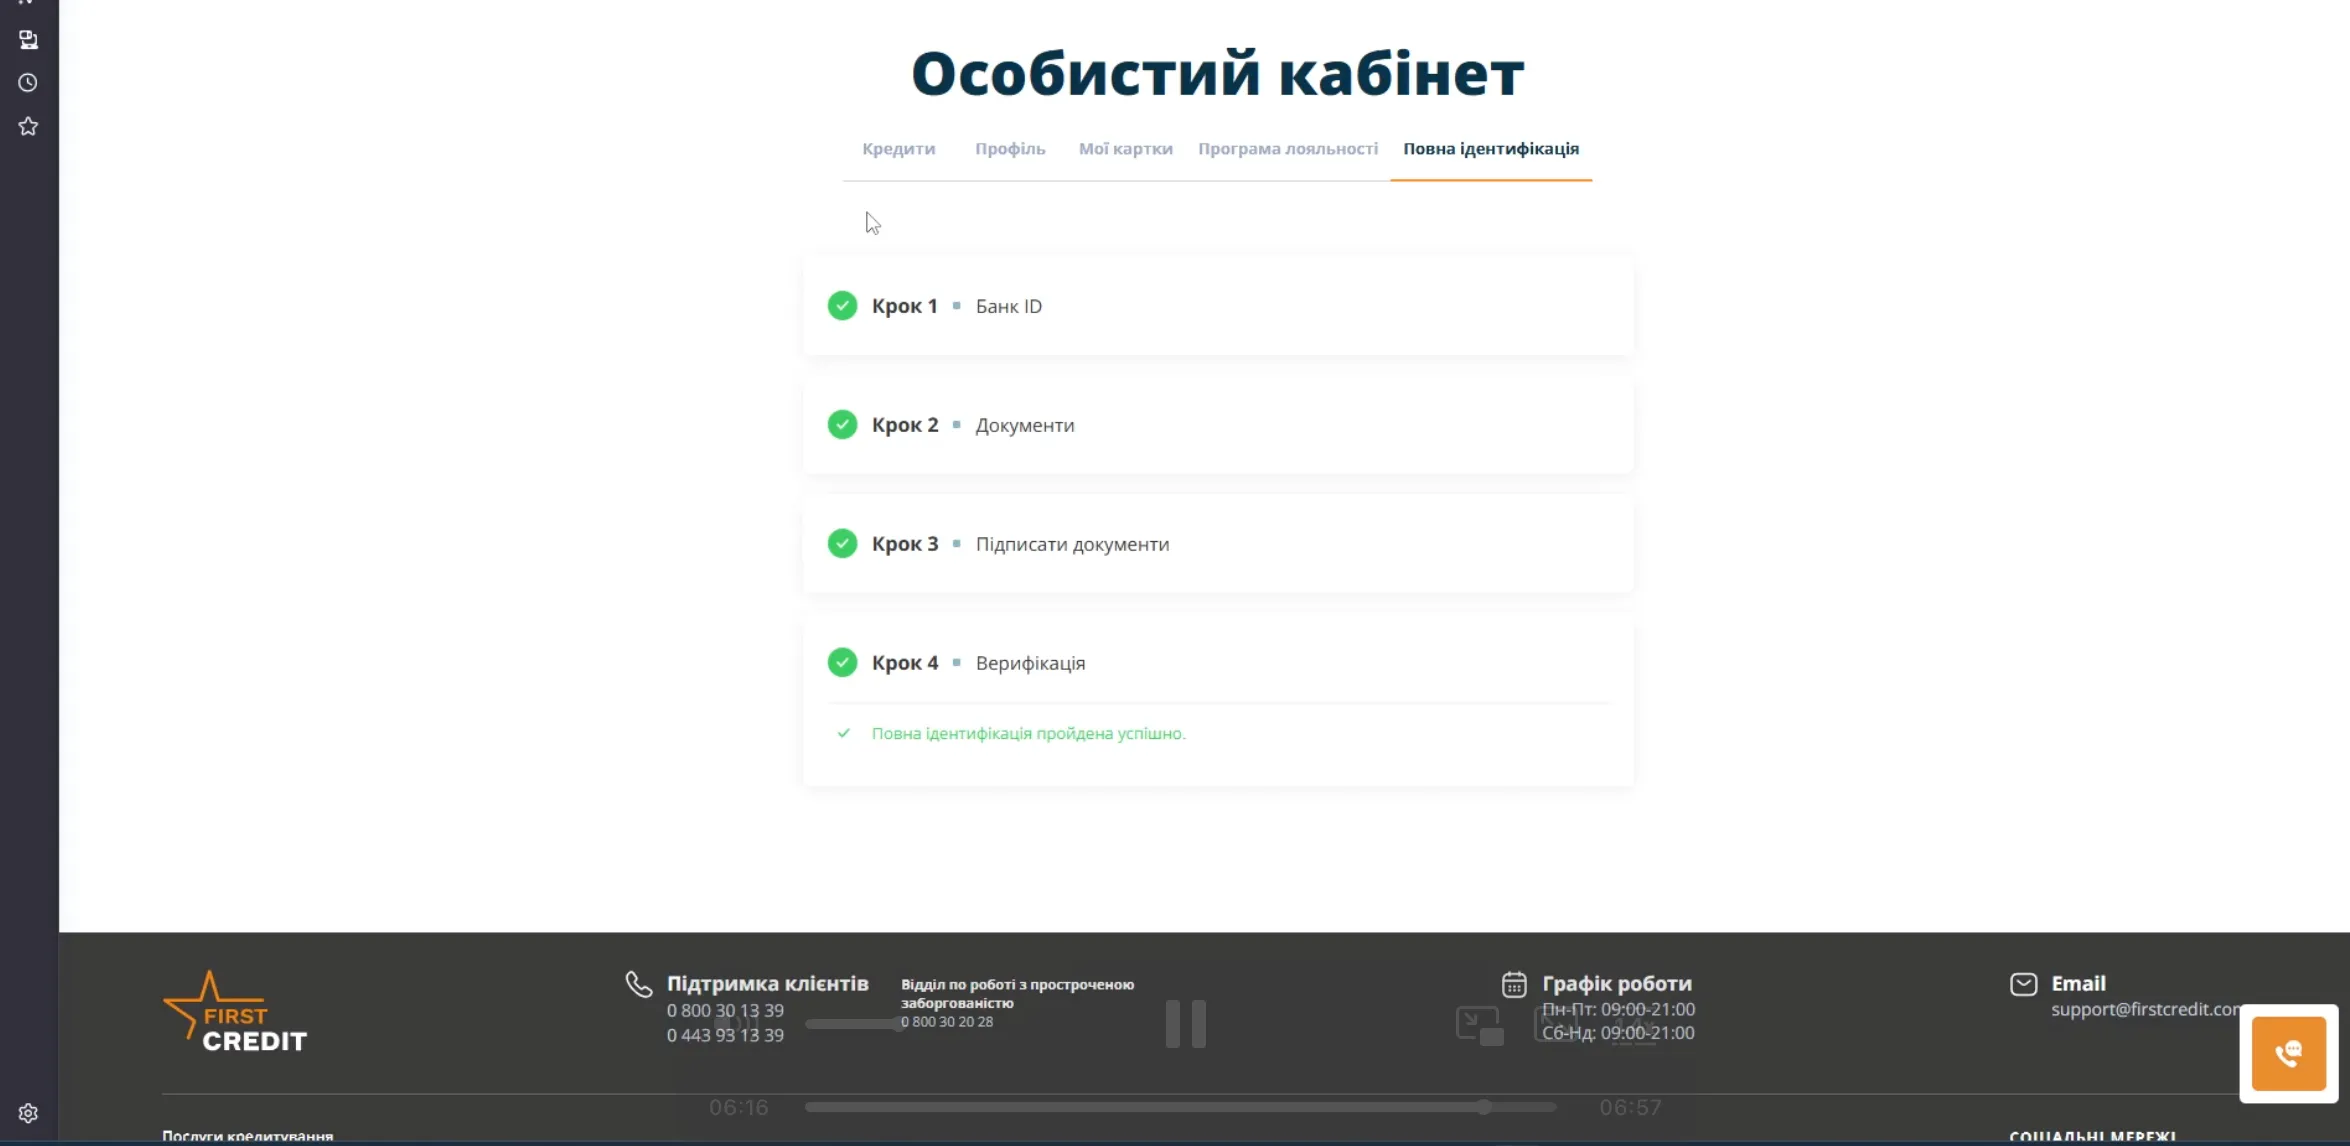Open the settings gear at sidebar bottom
This screenshot has height=1146, width=2350.
28,1113
